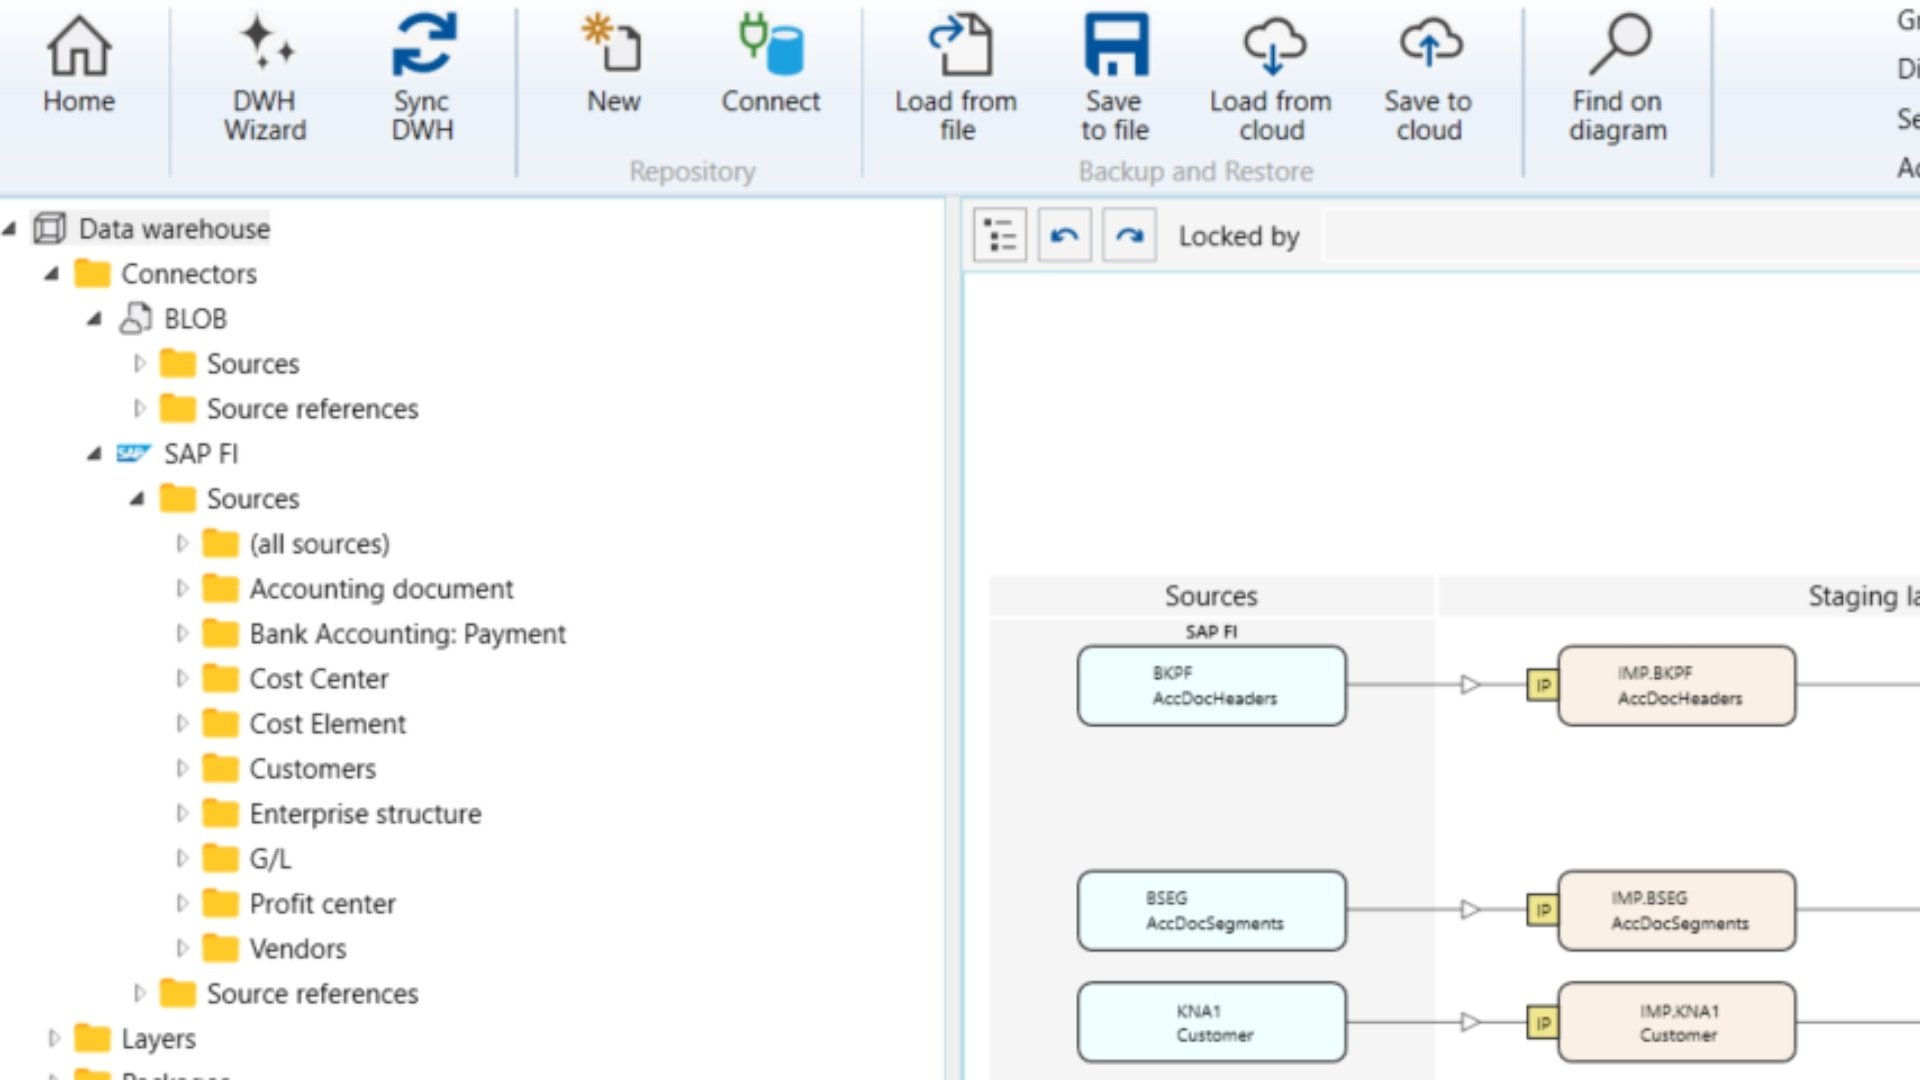Viewport: 1920px width, 1080px height.
Task: Expand the Customers folder
Action: tap(183, 768)
